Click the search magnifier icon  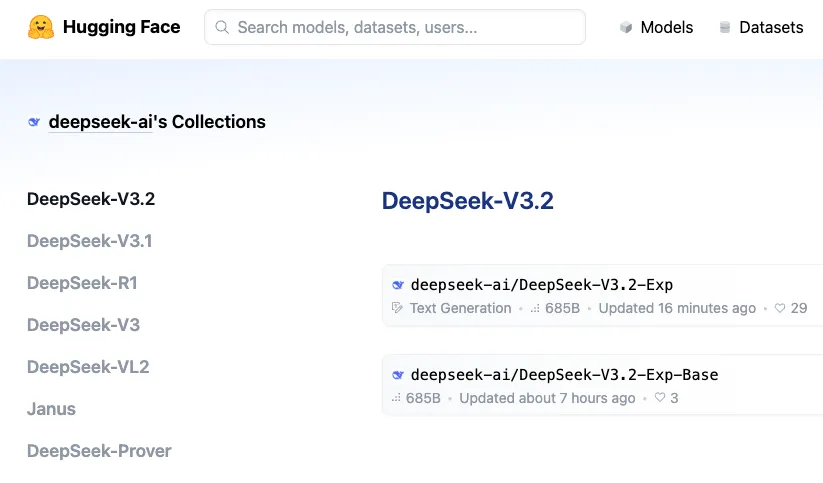point(222,28)
